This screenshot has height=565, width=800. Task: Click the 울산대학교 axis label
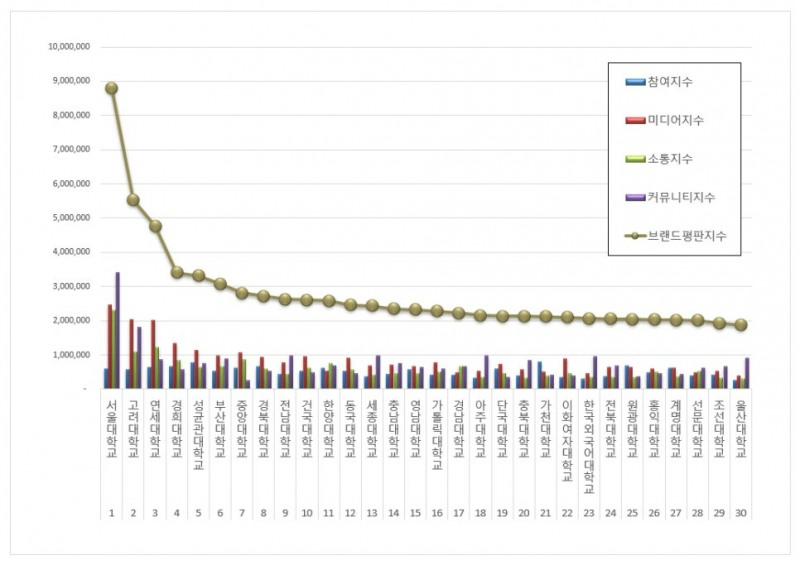coord(741,429)
